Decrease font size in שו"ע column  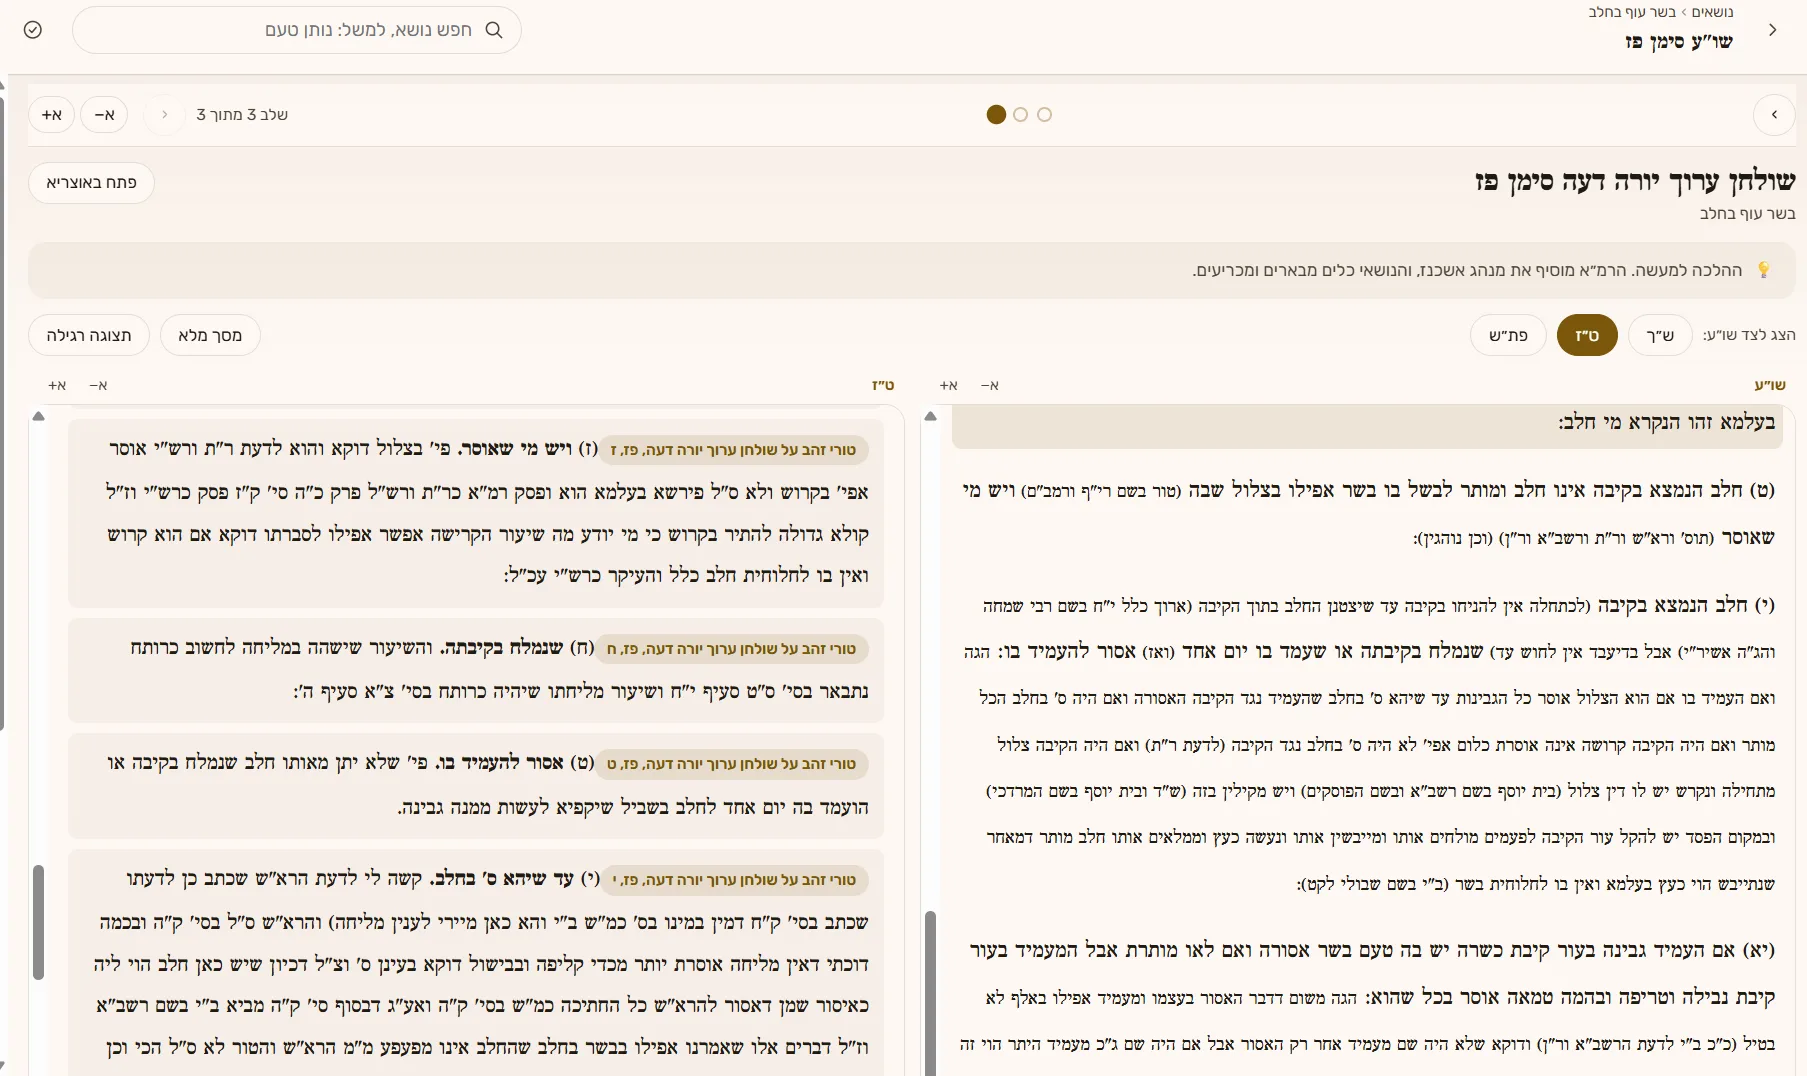pyautogui.click(x=990, y=385)
